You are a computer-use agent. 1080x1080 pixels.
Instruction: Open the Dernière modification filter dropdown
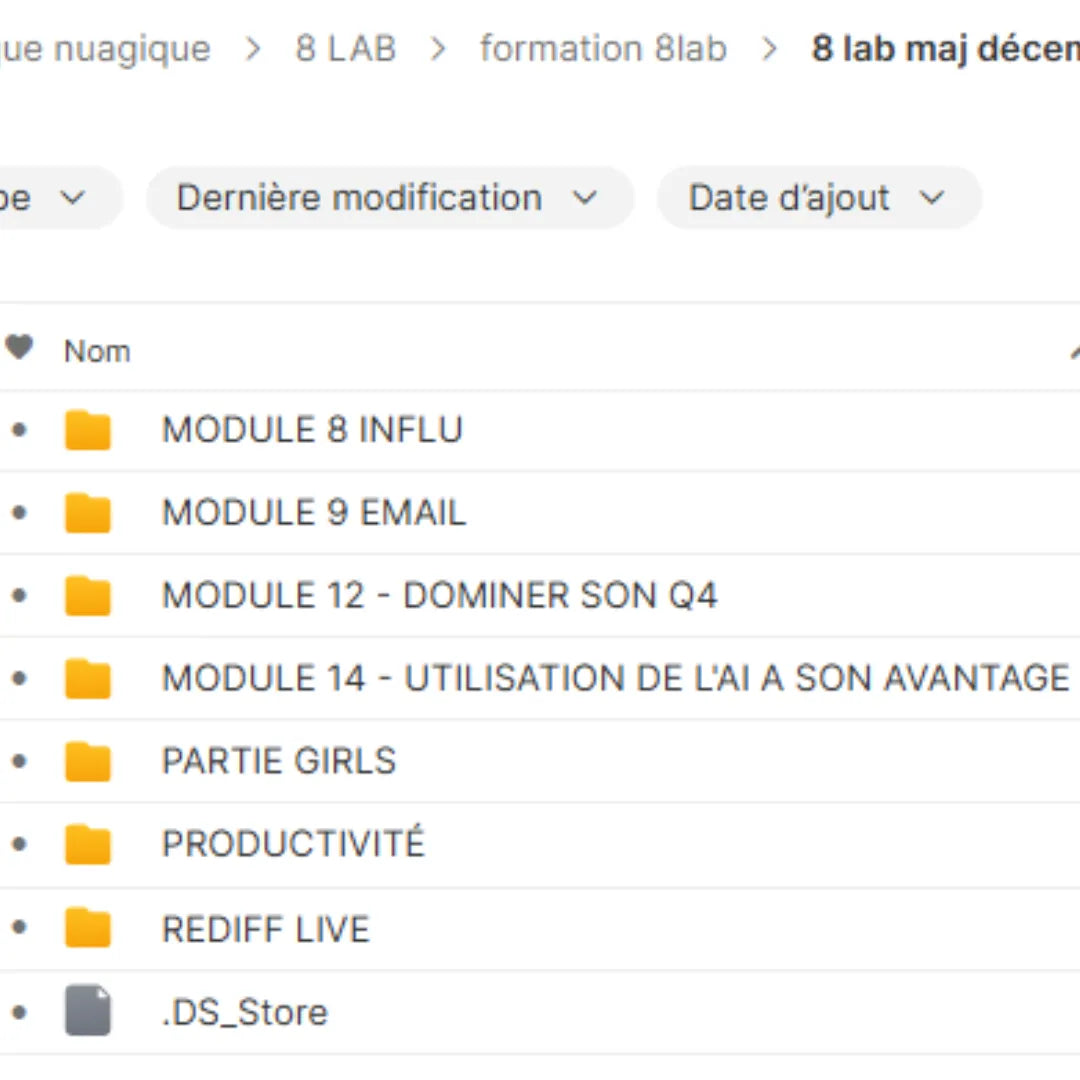click(x=389, y=198)
